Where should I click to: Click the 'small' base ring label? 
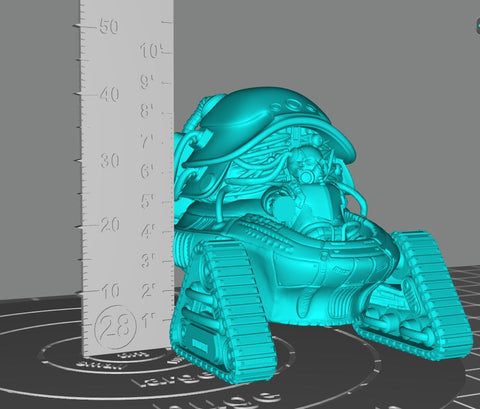(101, 364)
